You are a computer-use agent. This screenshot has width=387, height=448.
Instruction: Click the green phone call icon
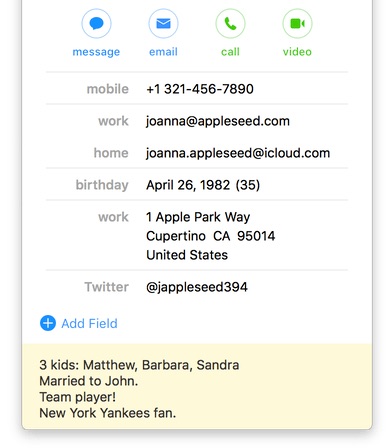point(230,24)
